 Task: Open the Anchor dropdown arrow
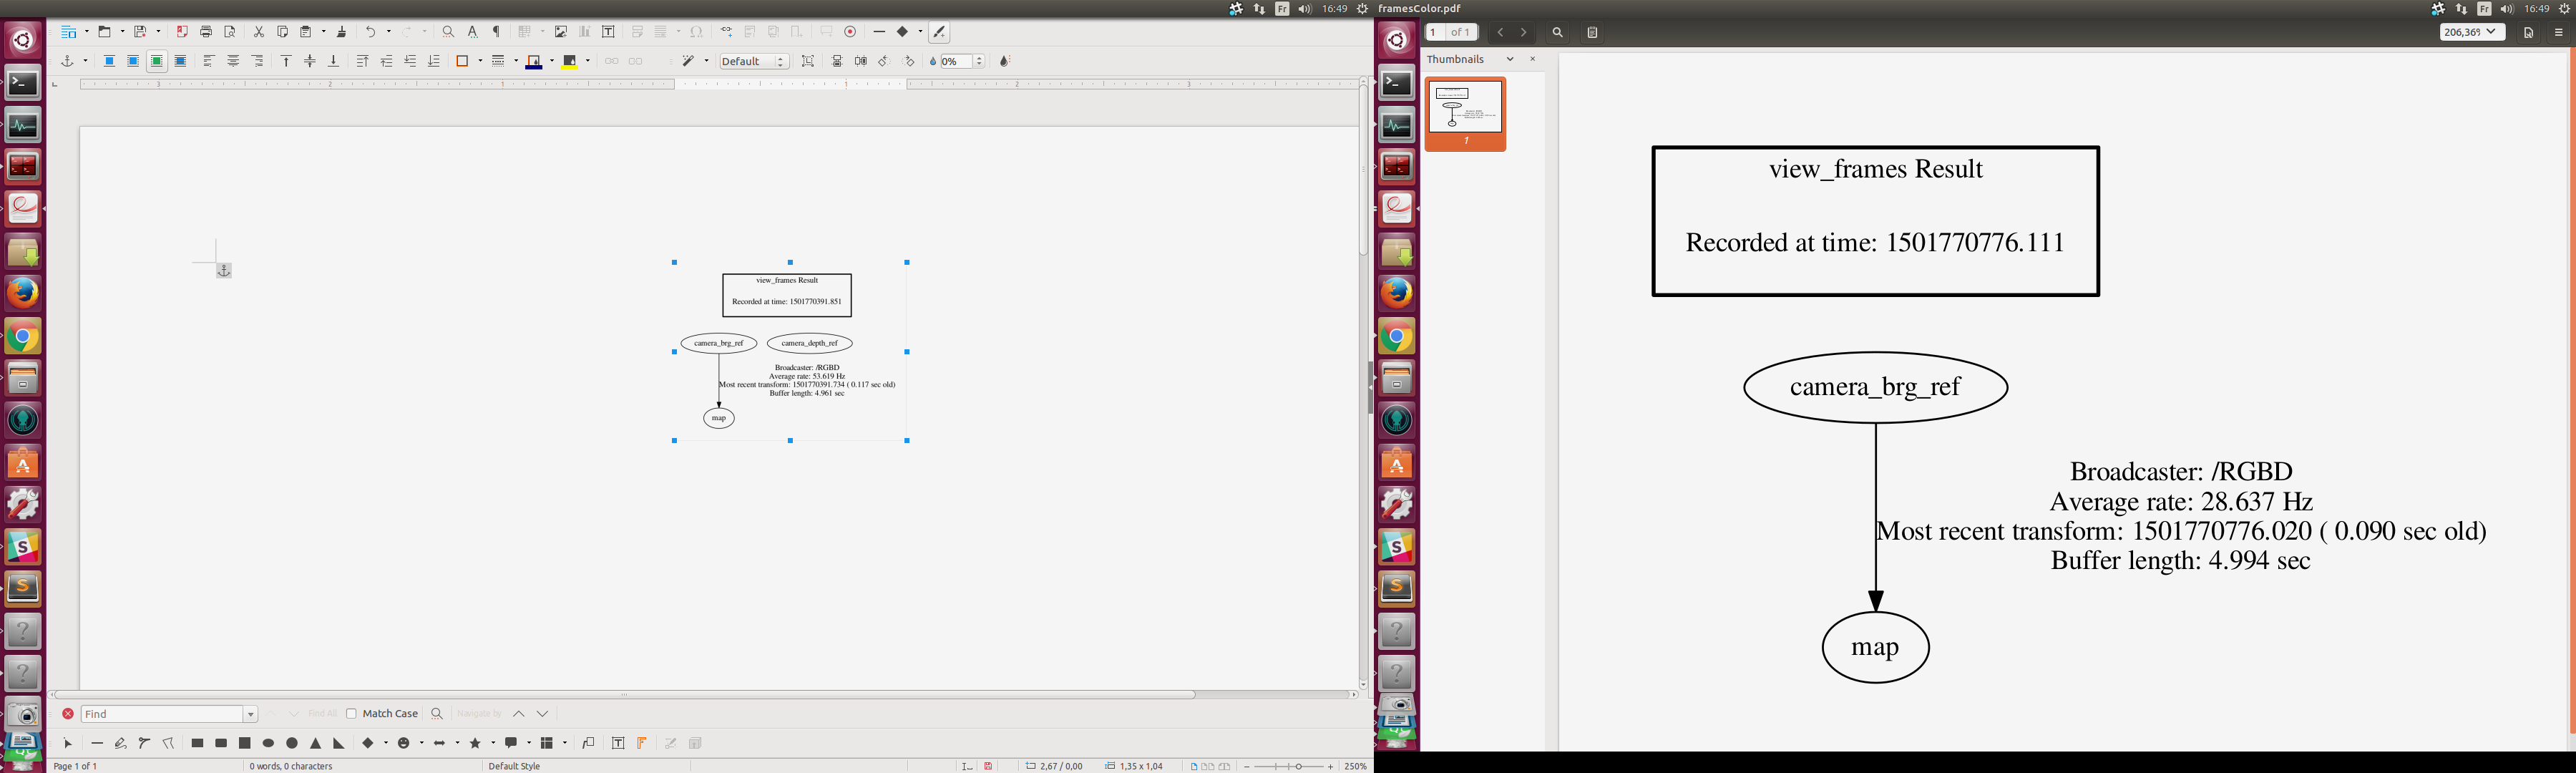85,61
